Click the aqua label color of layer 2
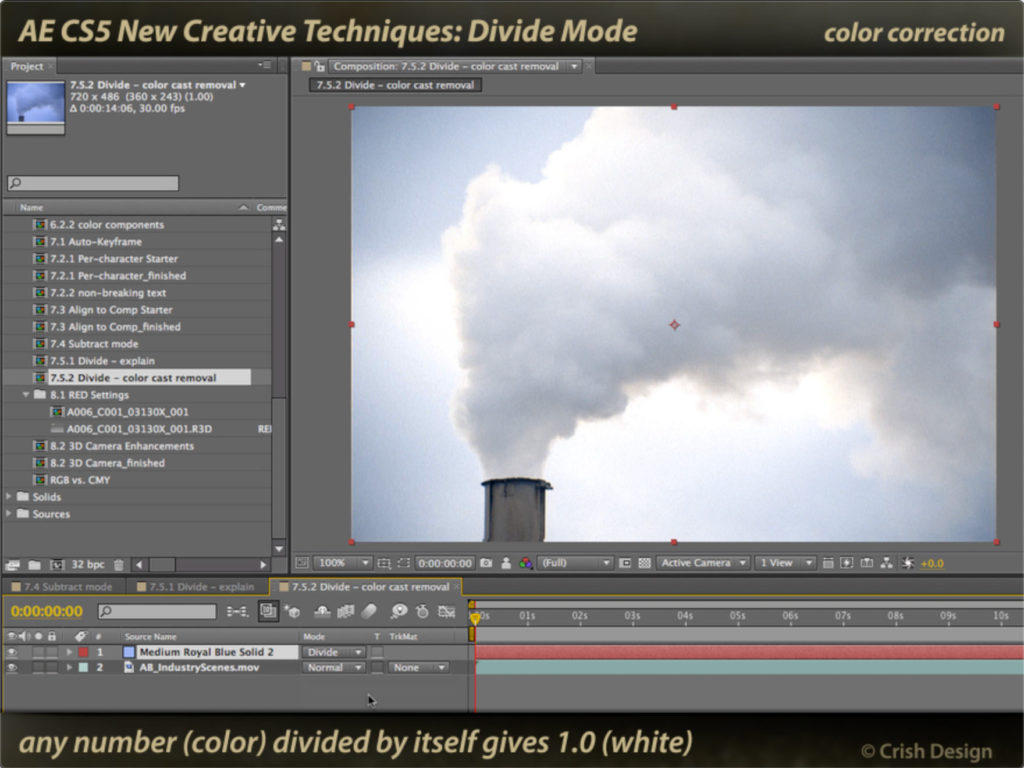 pos(84,667)
